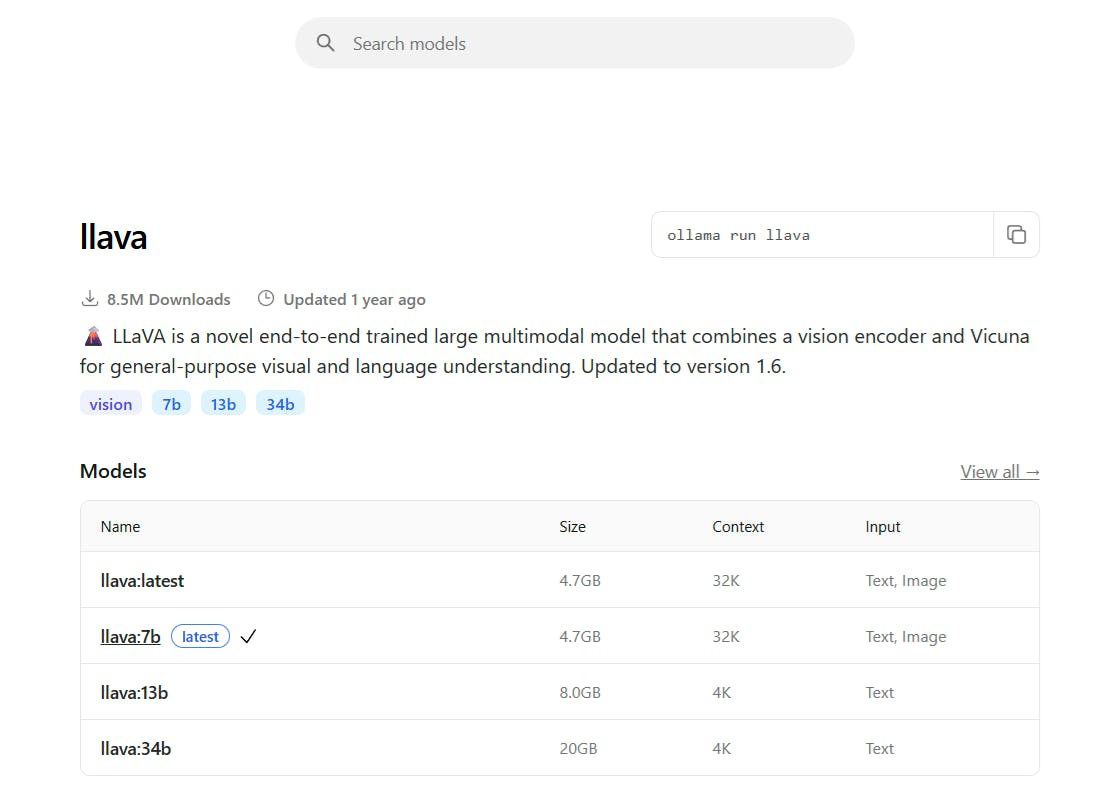
Task: Select the 34b size tag
Action: click(280, 404)
